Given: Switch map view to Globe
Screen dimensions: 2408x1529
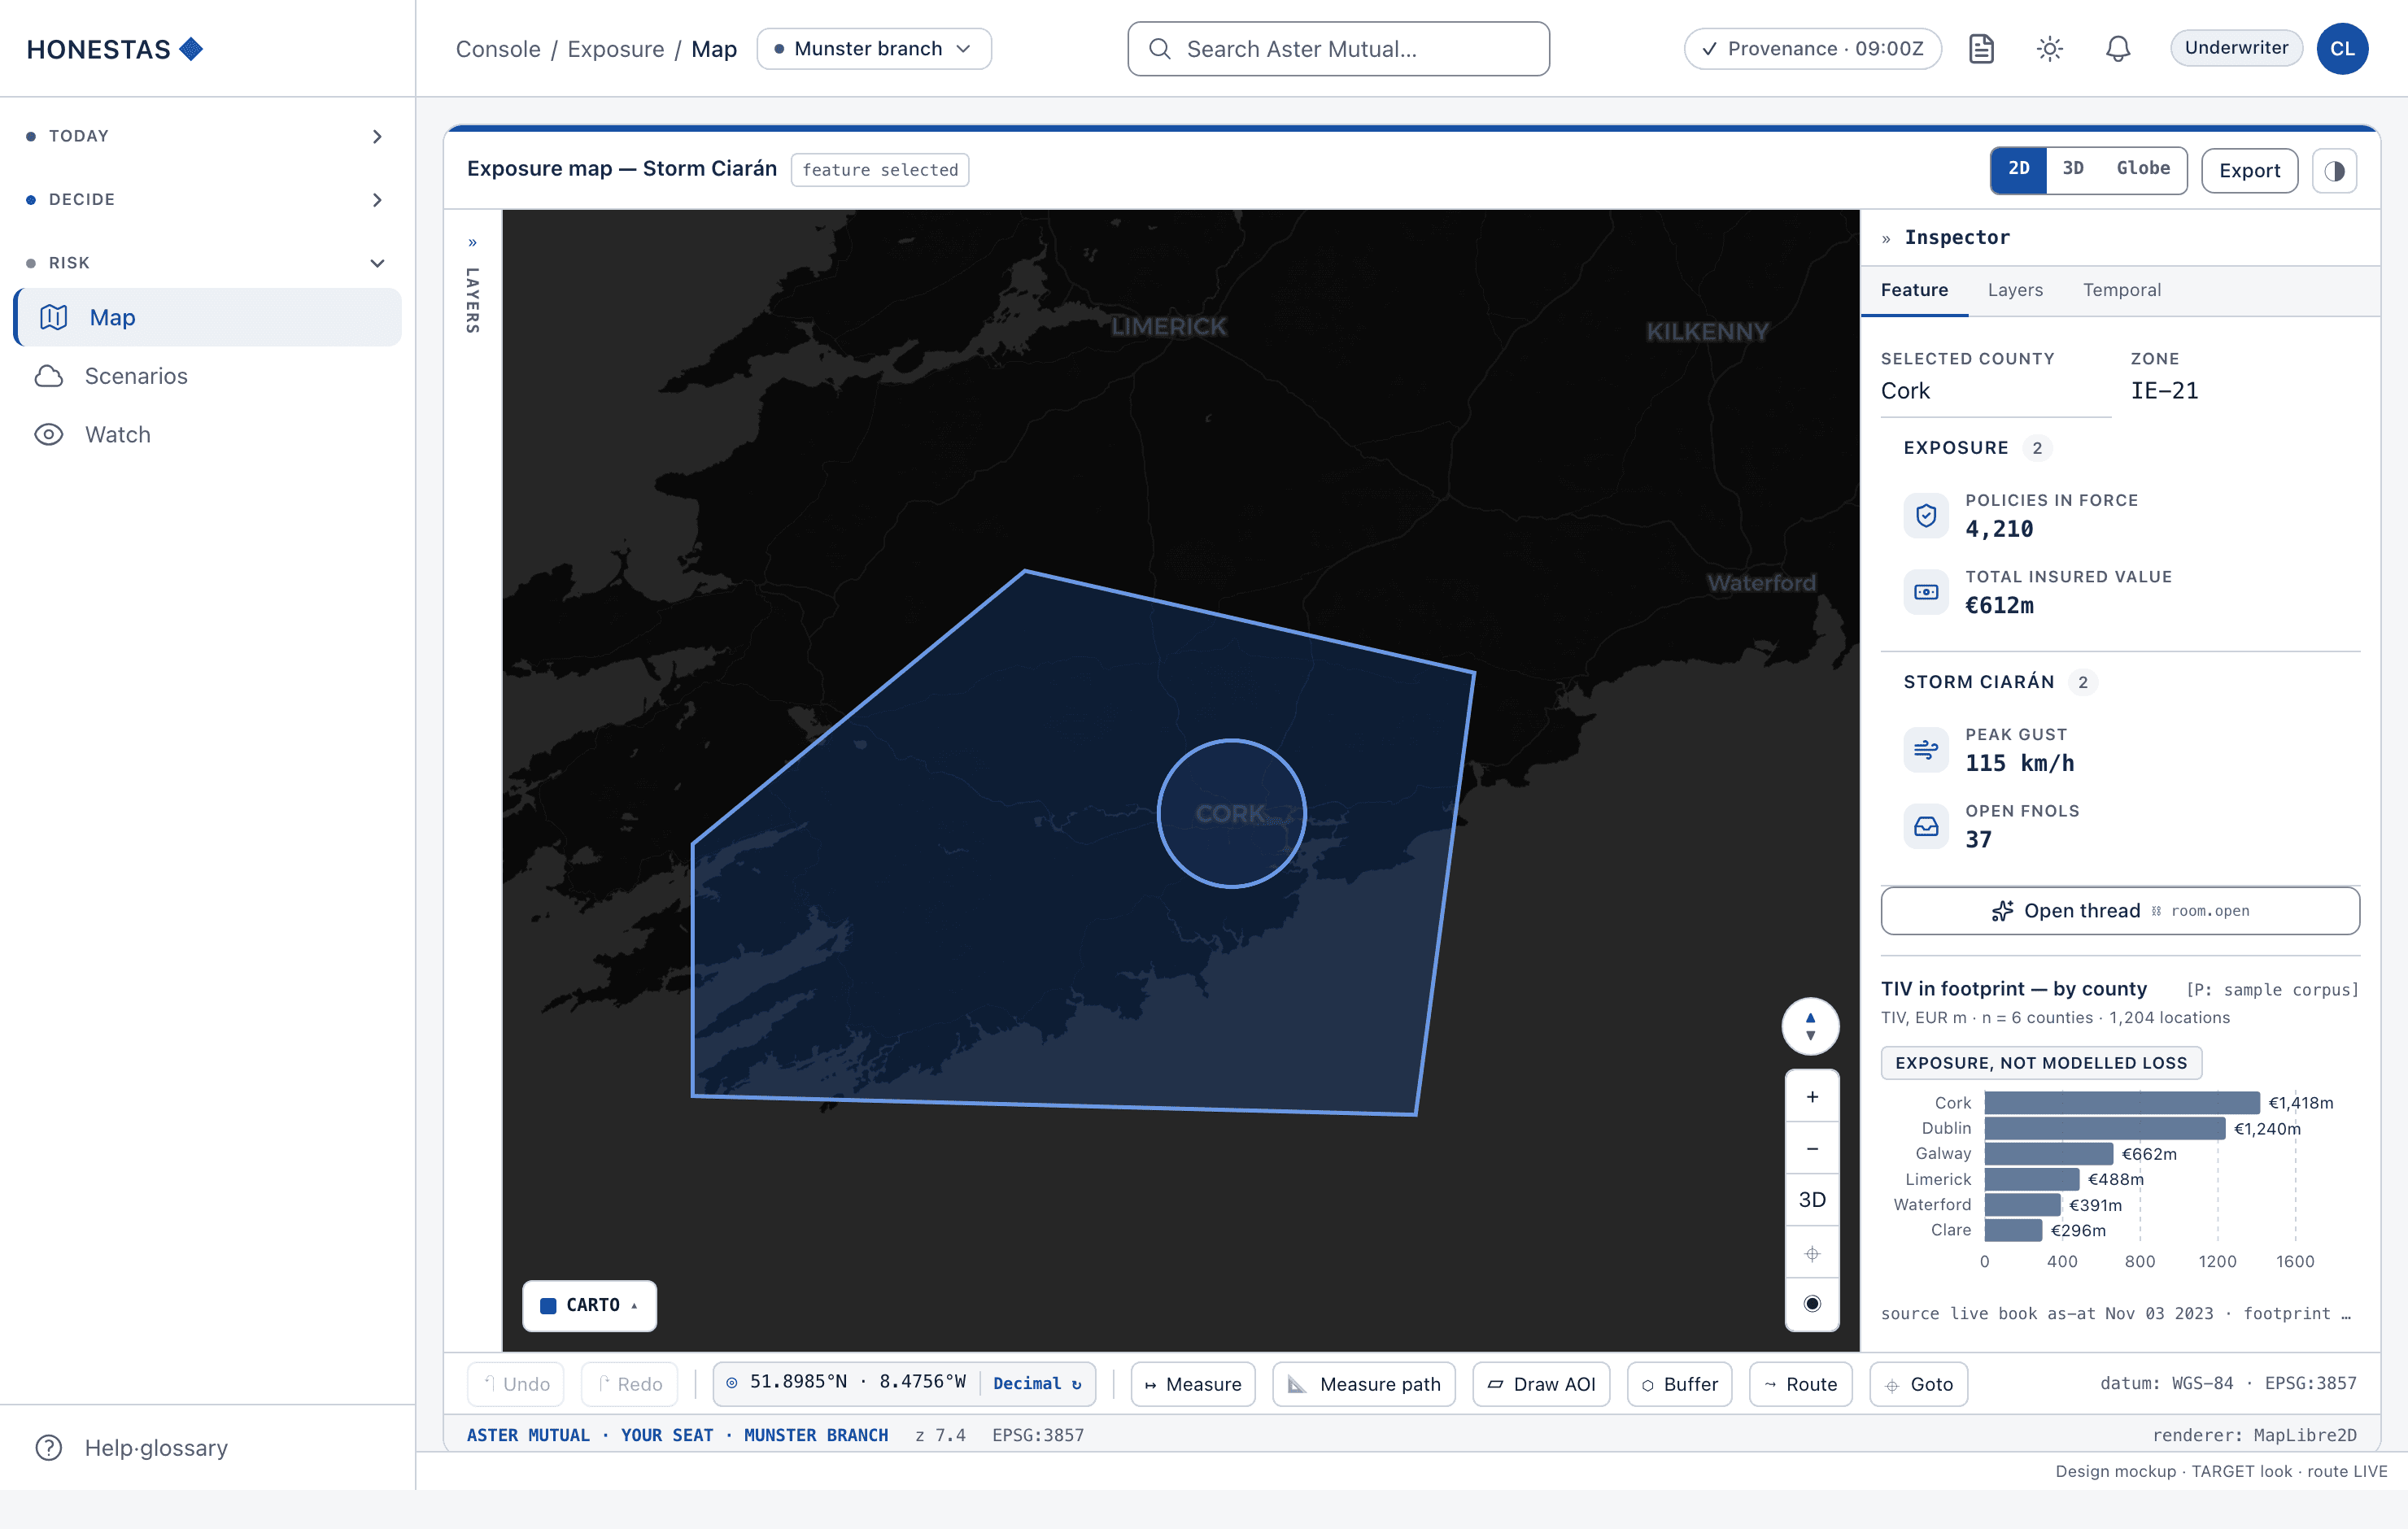Looking at the screenshot, I should click(x=2142, y=169).
